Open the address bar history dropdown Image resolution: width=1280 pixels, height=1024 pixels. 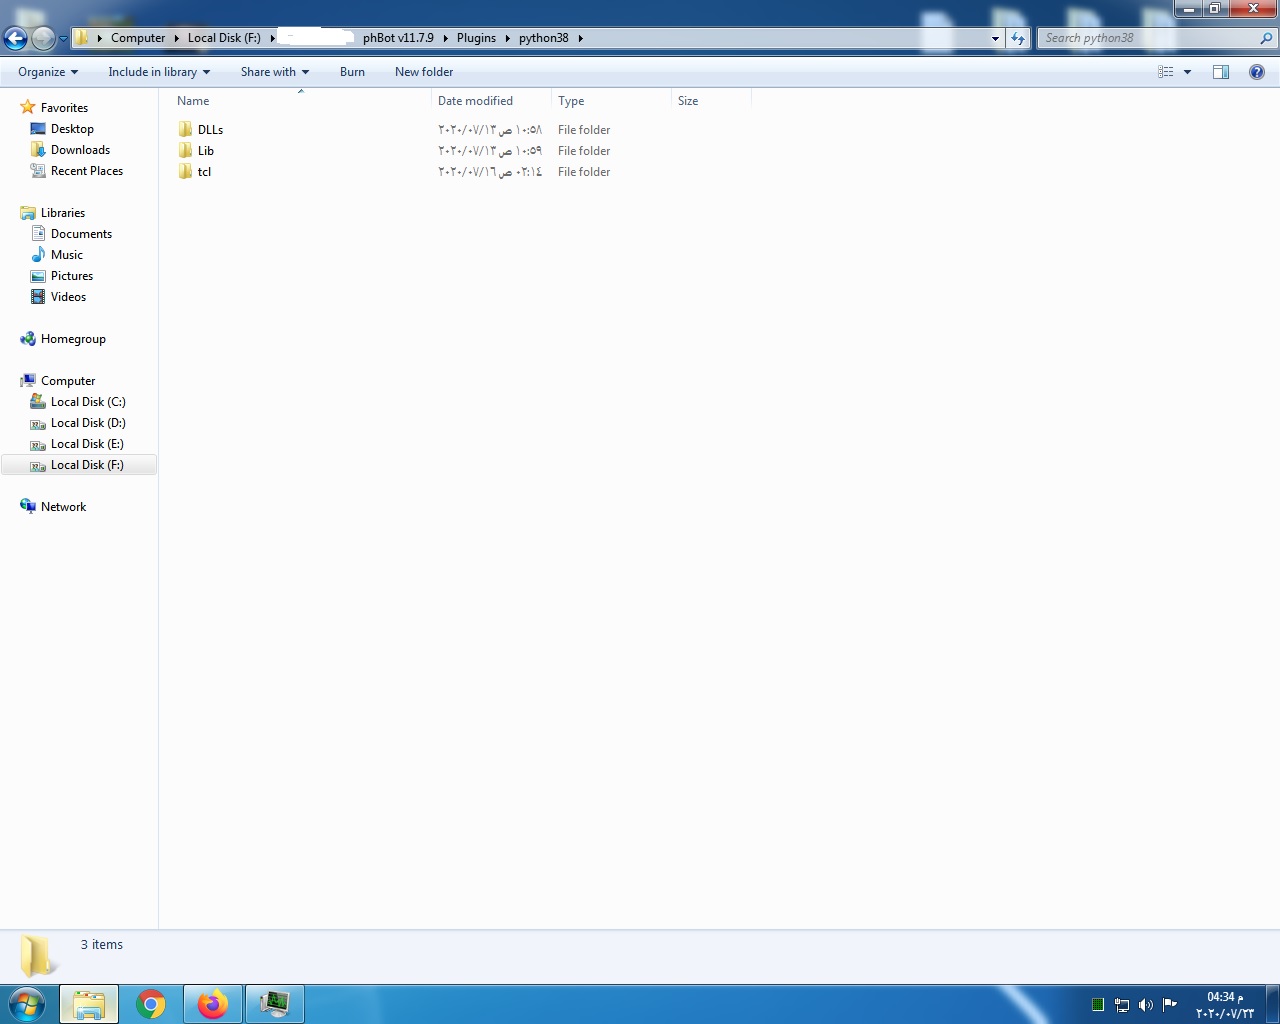(x=994, y=37)
